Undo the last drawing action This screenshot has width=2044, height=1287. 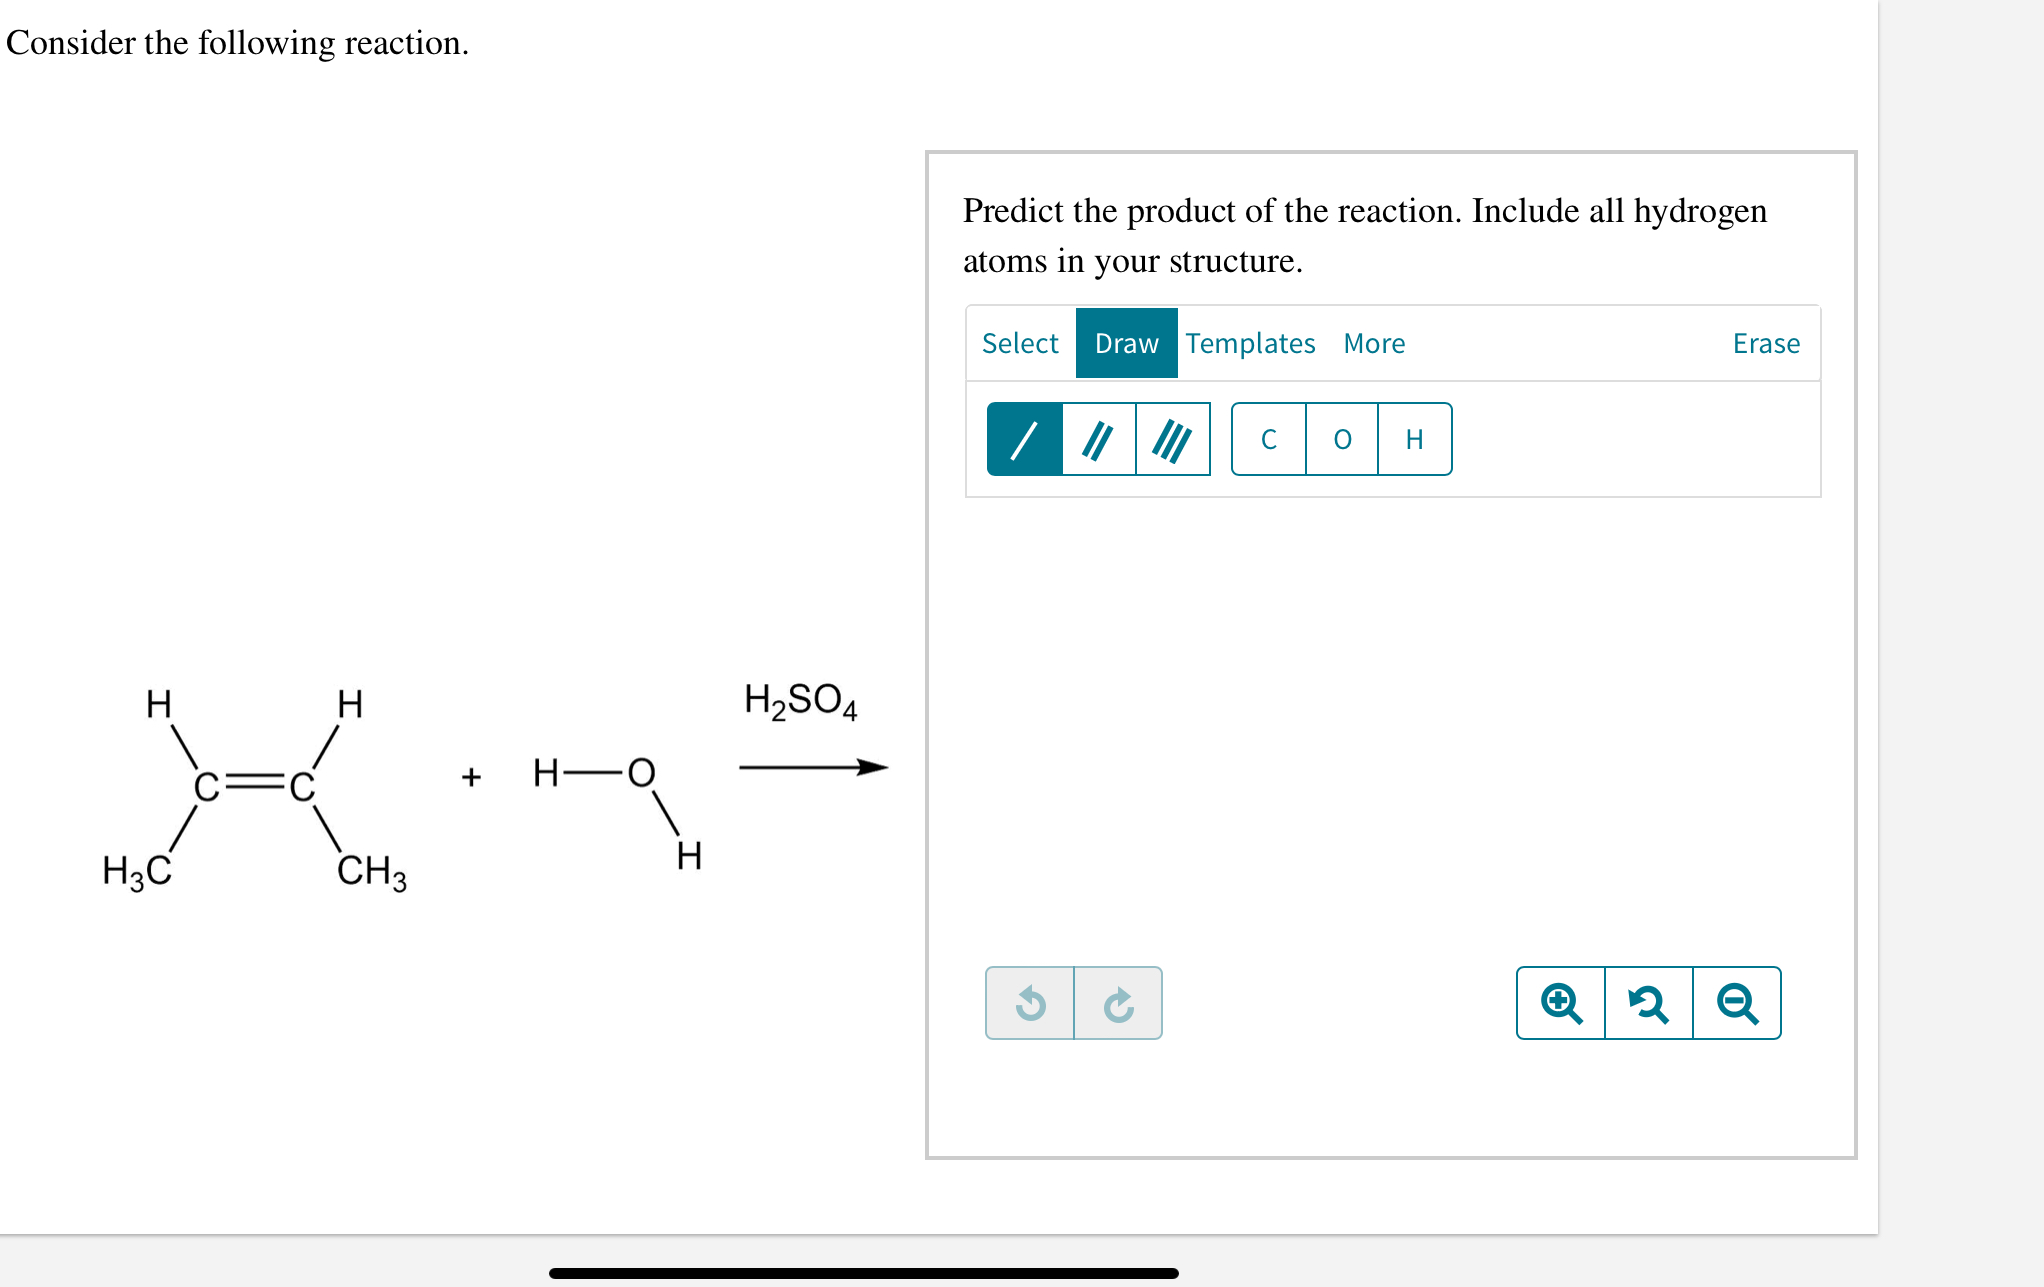1030,1003
